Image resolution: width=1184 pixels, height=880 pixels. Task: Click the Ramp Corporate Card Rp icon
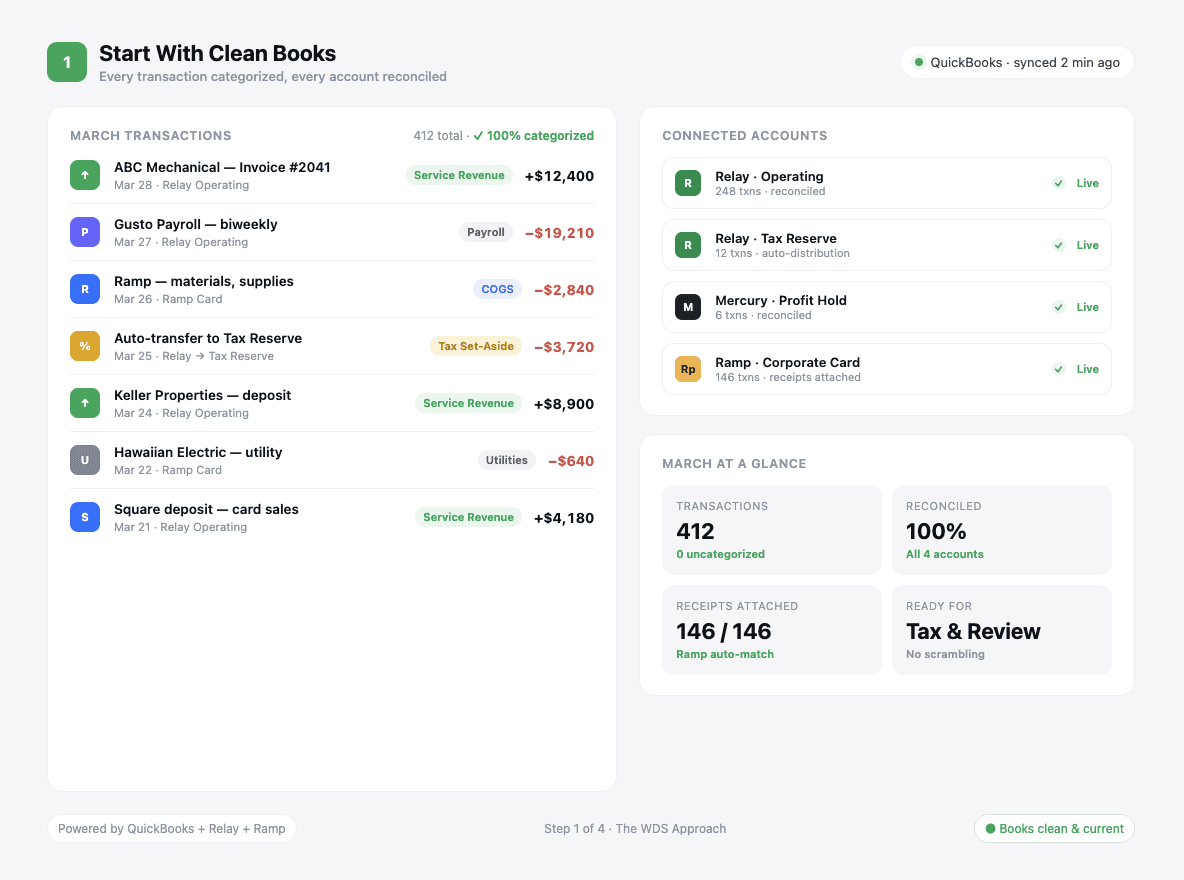[x=689, y=369]
